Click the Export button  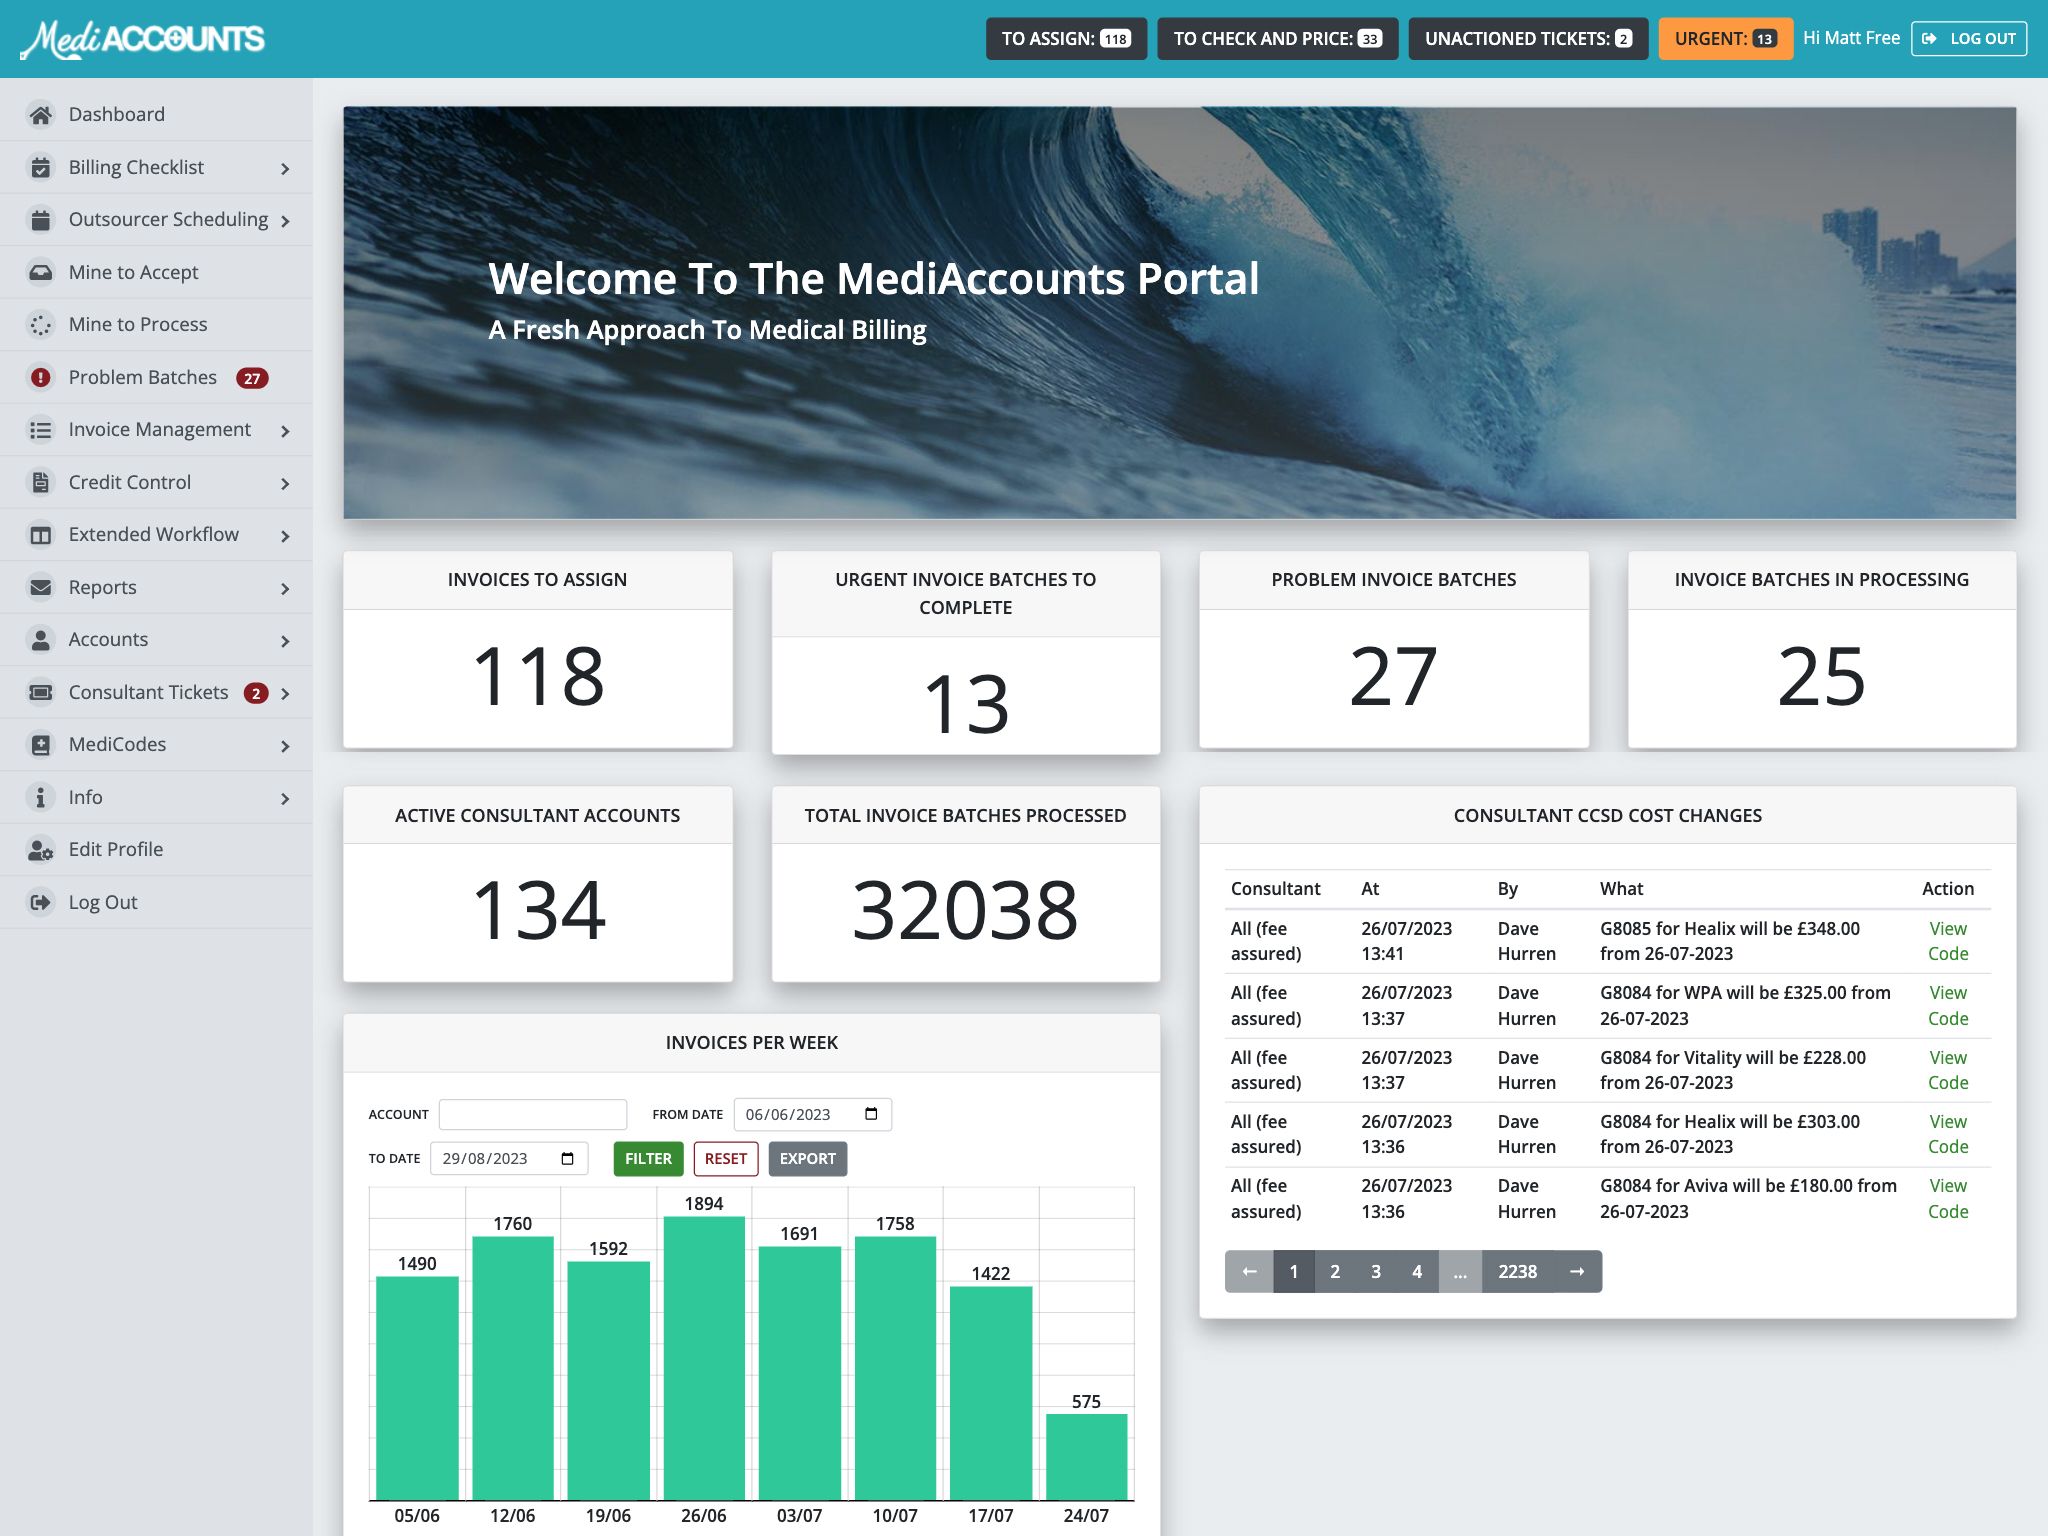click(x=807, y=1158)
